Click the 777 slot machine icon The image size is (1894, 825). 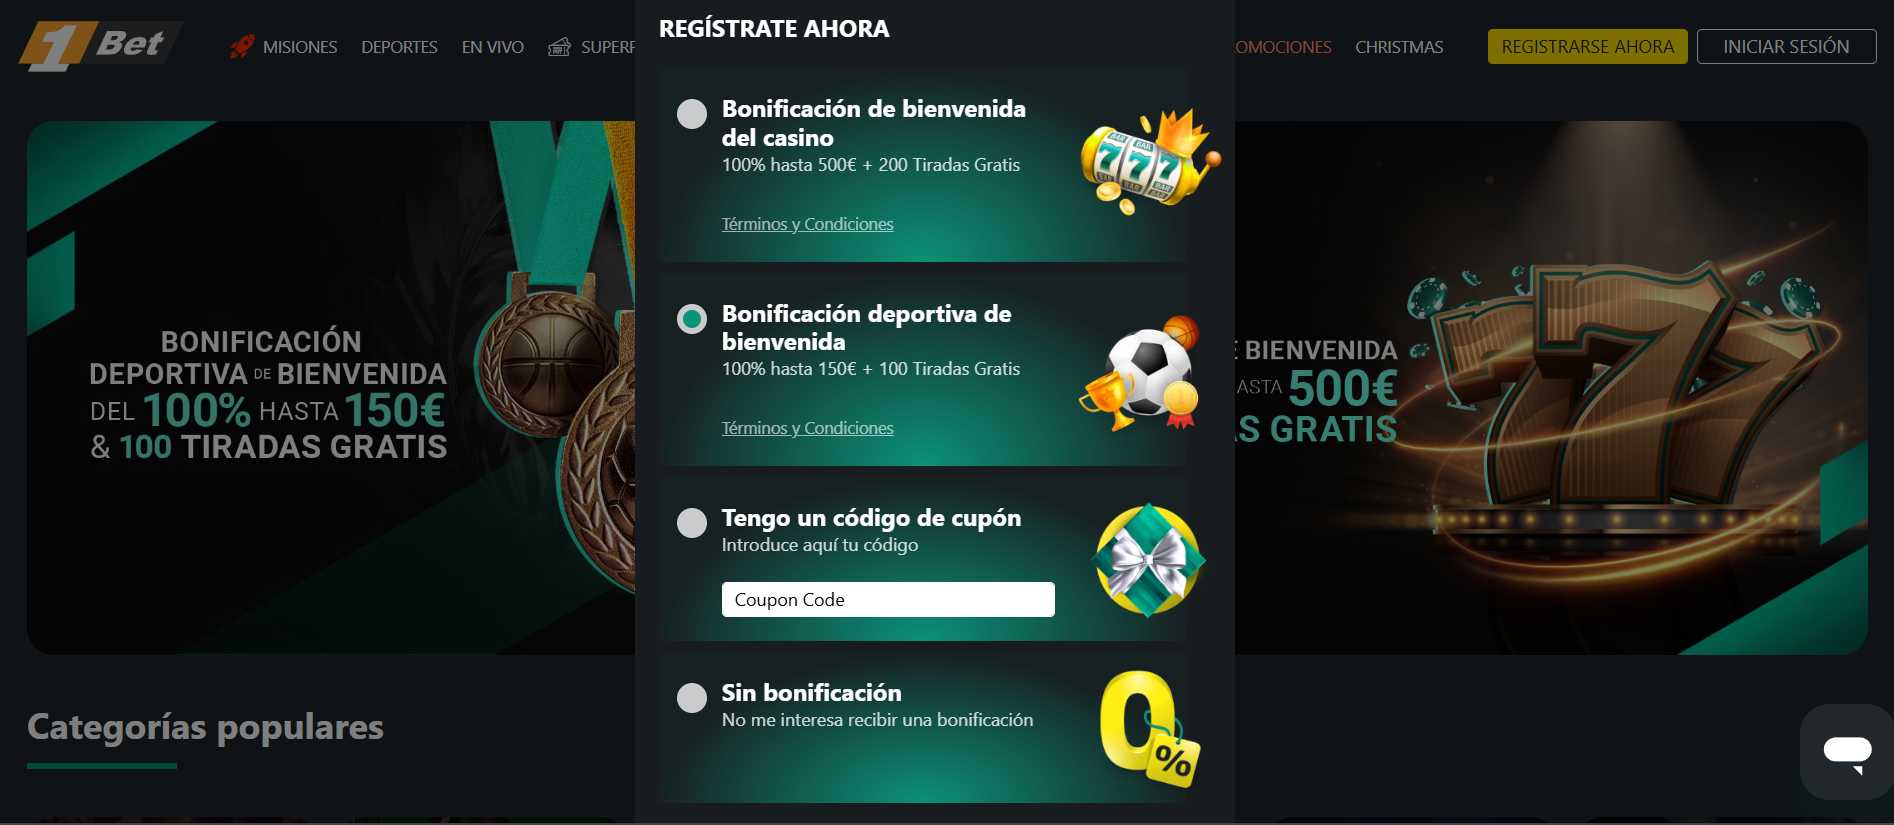pos(1150,160)
